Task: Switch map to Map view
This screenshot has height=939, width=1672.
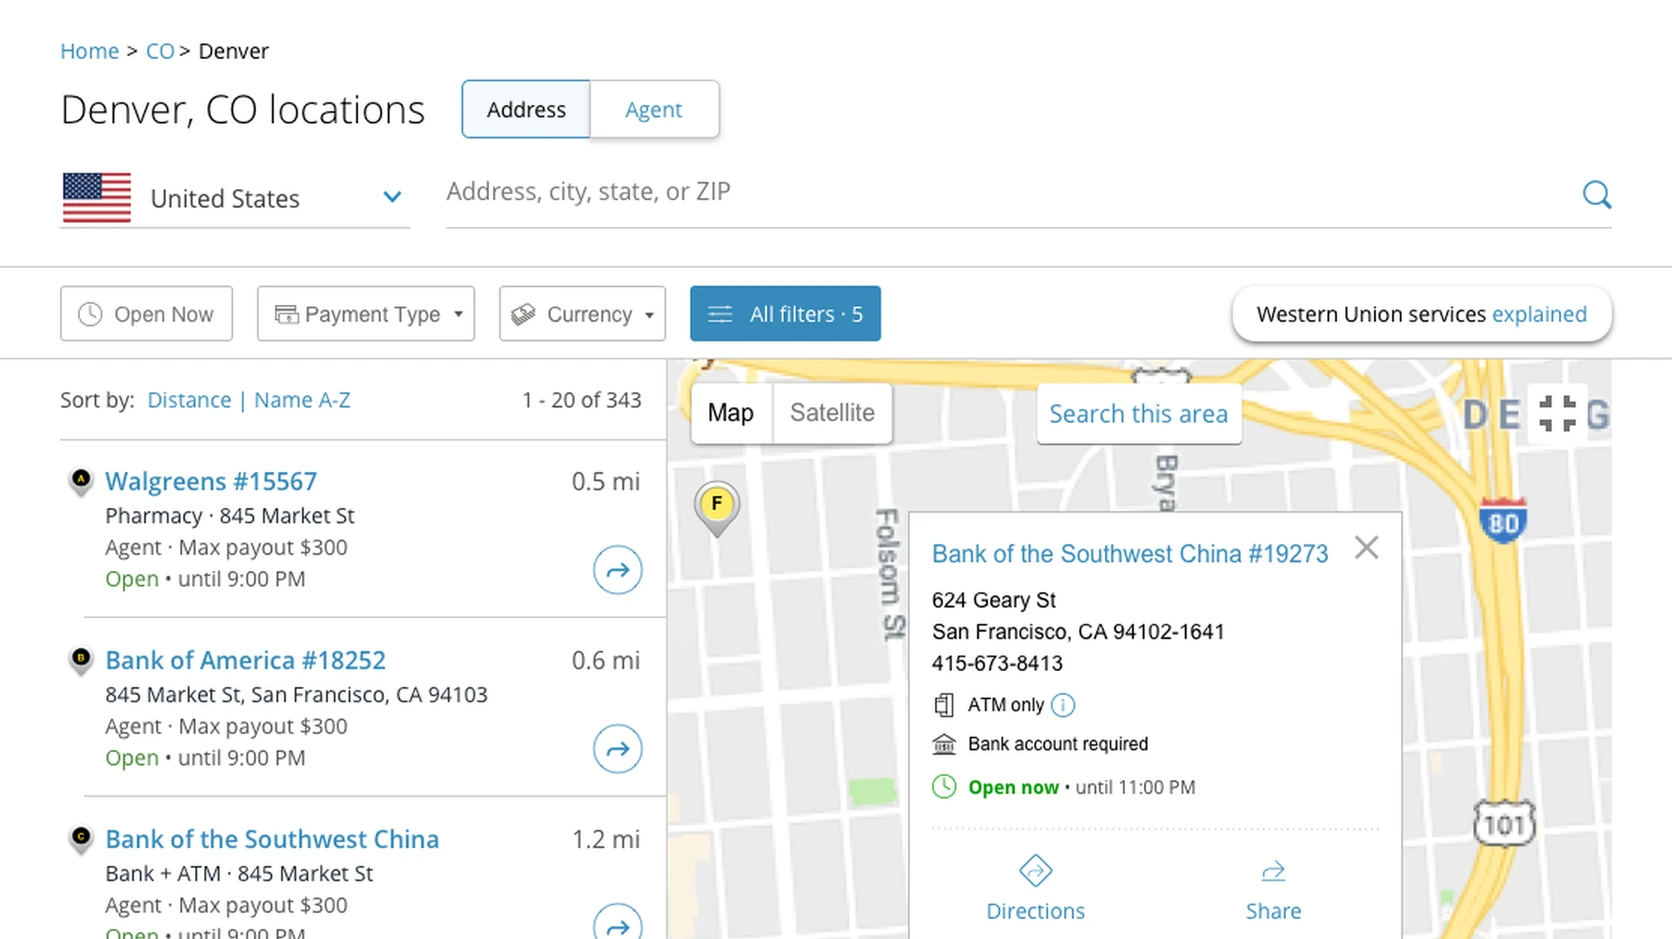Action: [731, 413]
